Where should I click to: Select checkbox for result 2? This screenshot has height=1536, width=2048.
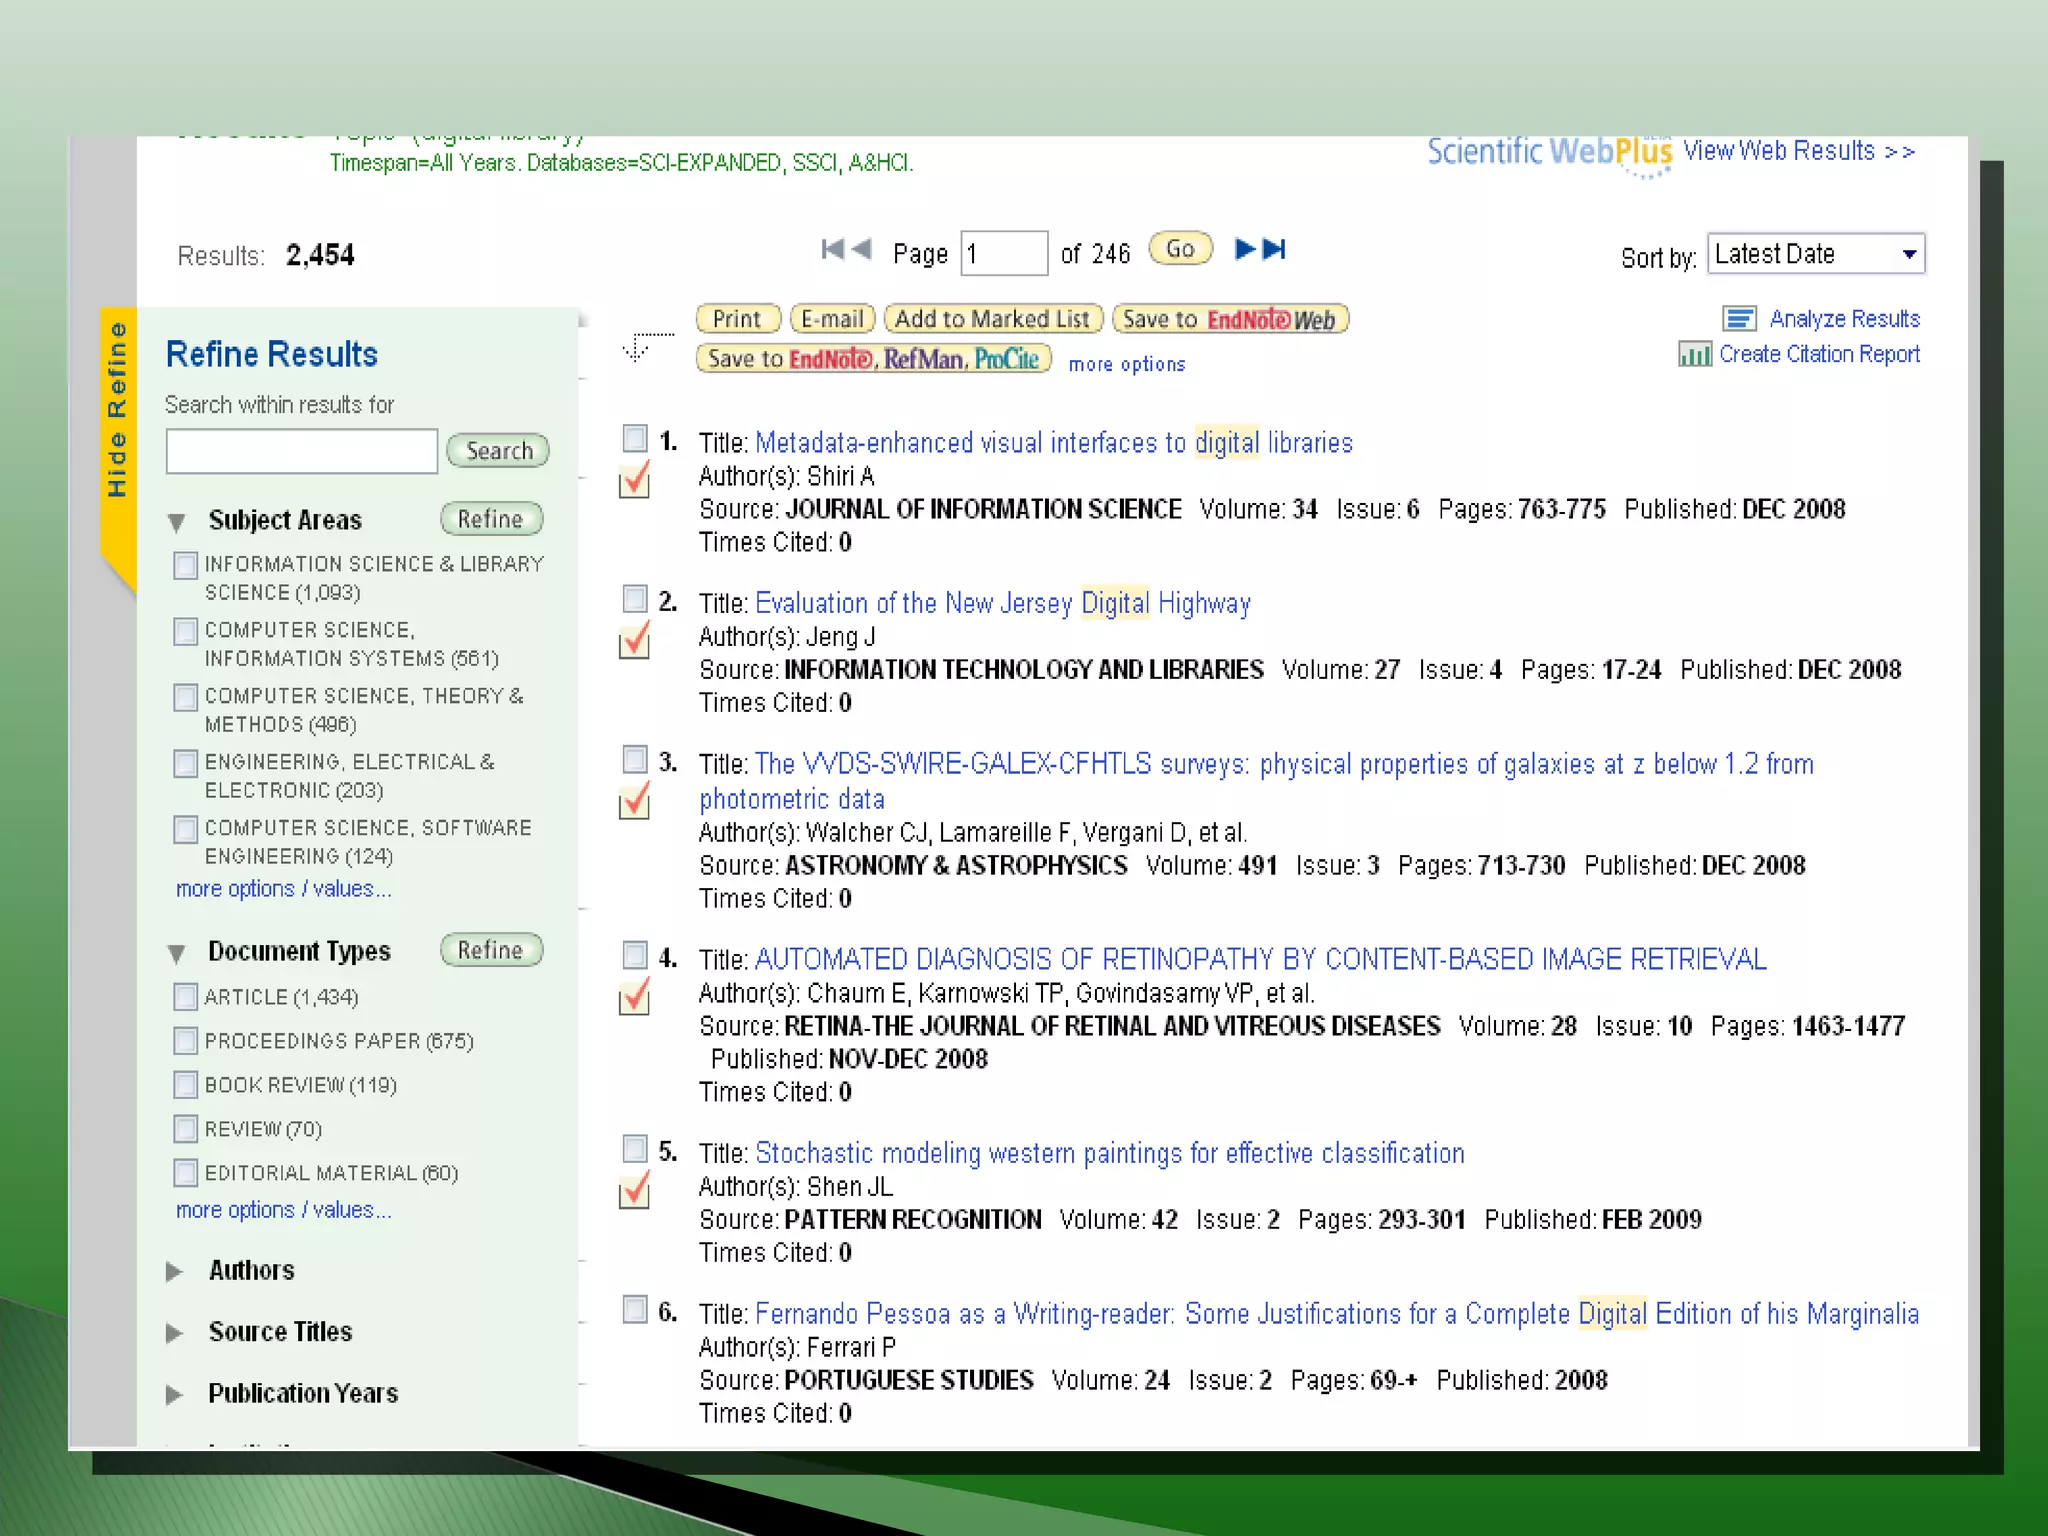635,599
